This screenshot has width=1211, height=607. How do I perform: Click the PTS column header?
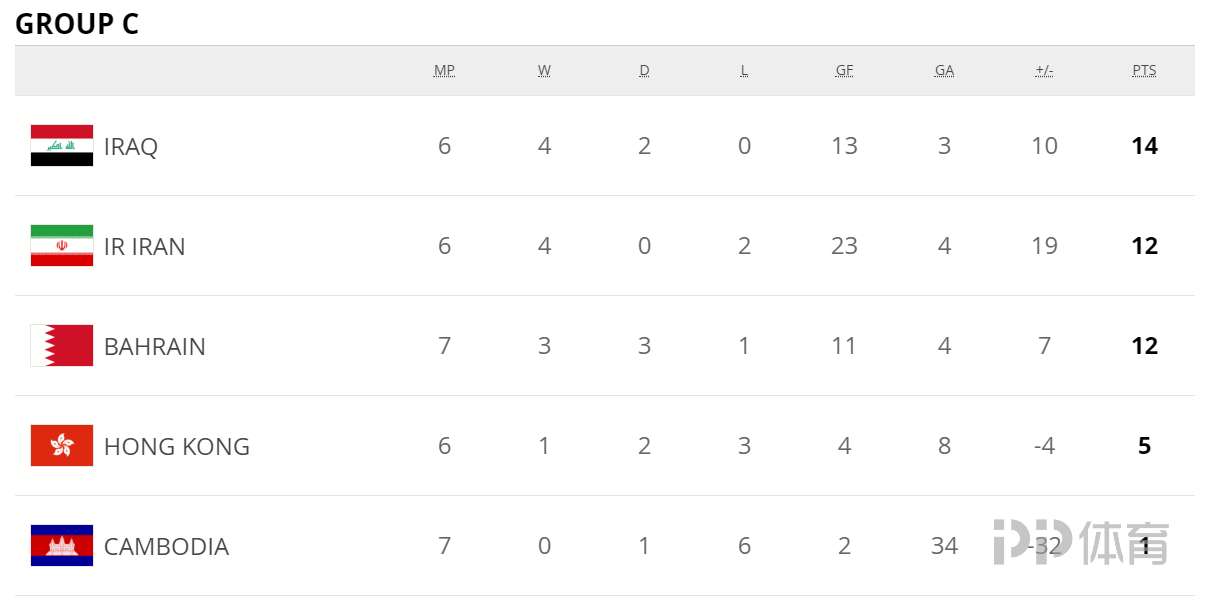(1144, 70)
